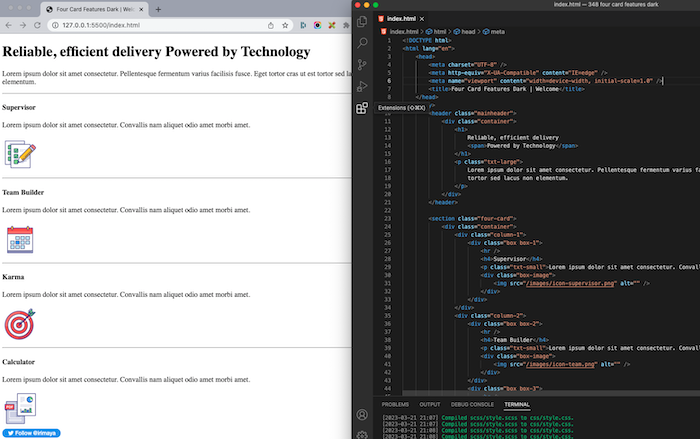Screen dimensions: 700x439
Task: Open a new Chrome tab
Action: [x=158, y=9]
